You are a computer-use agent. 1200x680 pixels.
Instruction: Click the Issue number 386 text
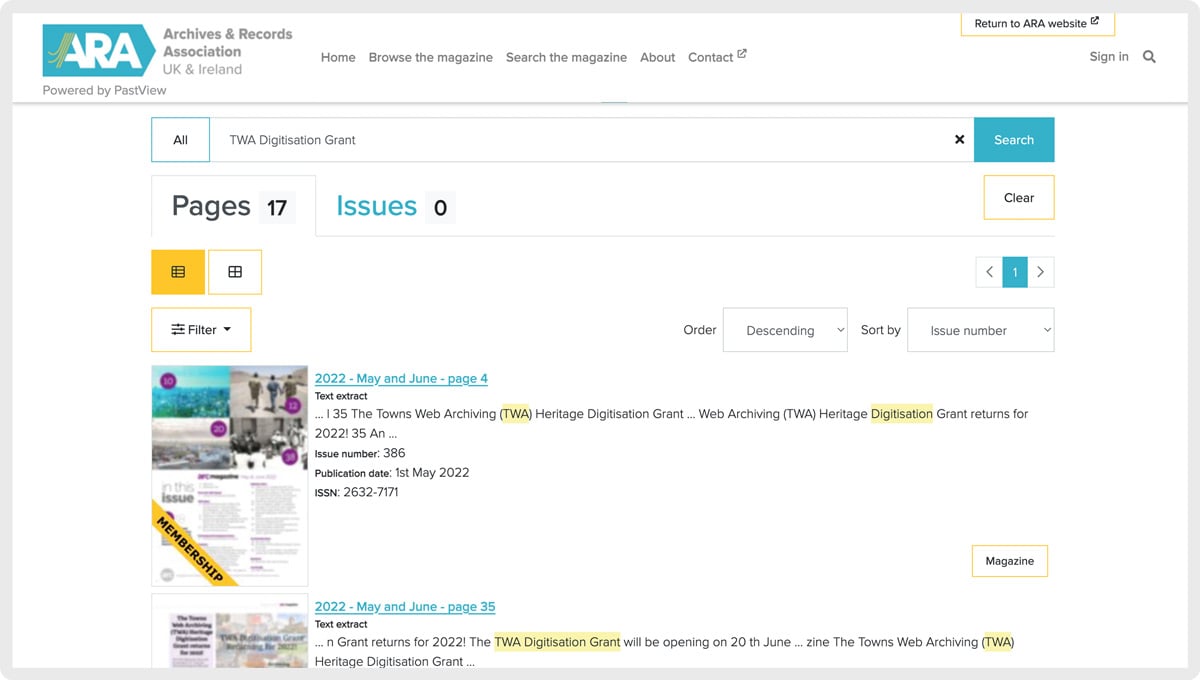pyautogui.click(x=360, y=453)
